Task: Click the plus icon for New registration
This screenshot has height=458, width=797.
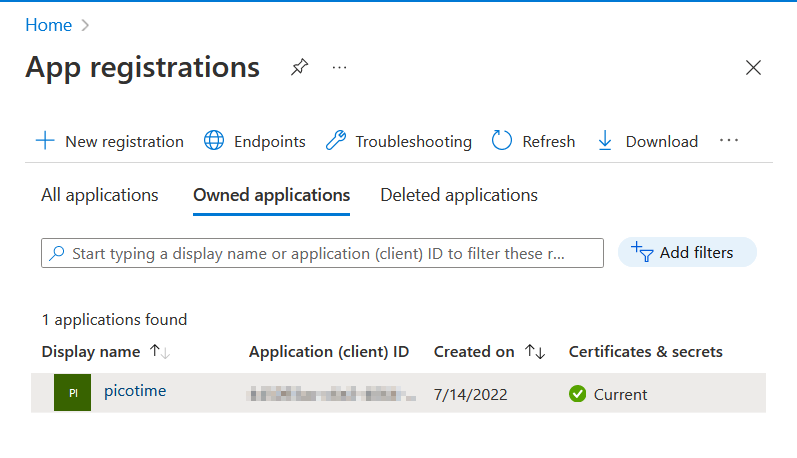Action: [x=45, y=141]
